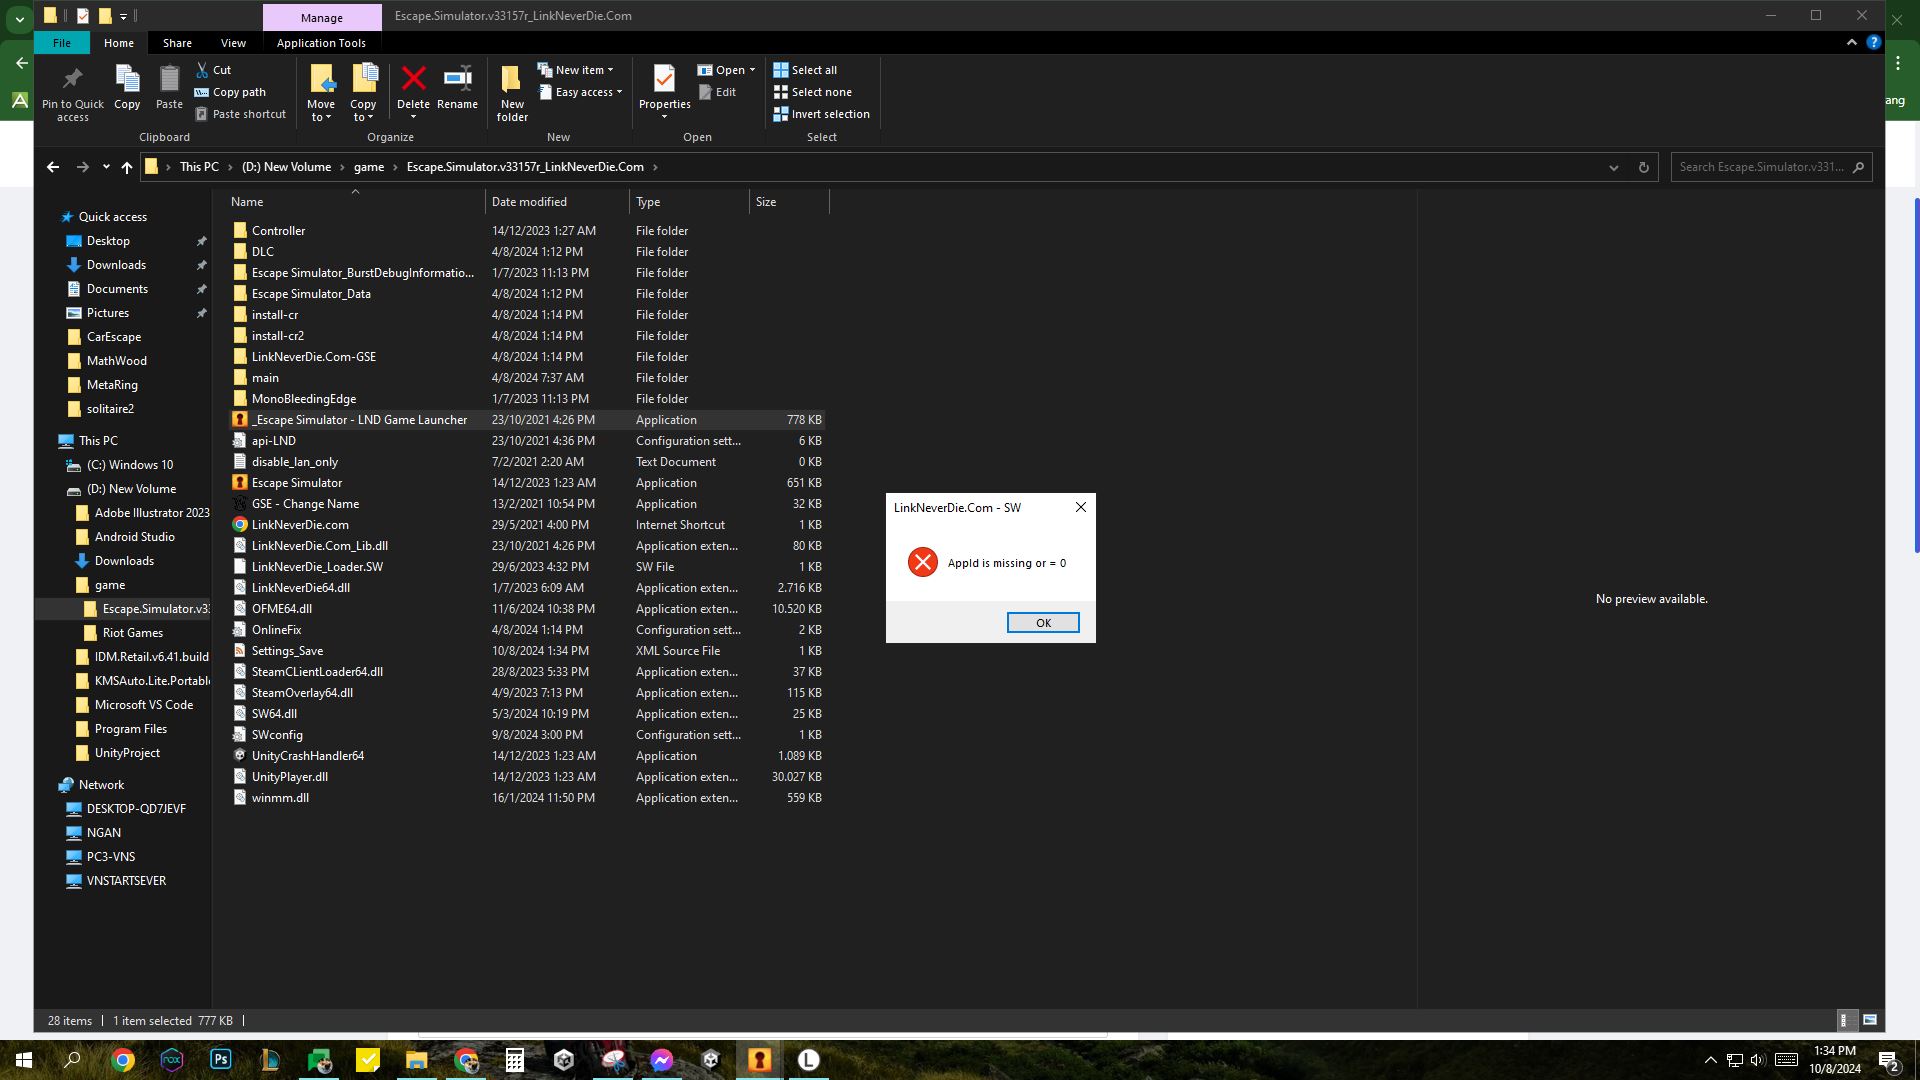1920x1080 pixels.
Task: Click the Search Escape.Simulator input field
Action: pos(1760,167)
